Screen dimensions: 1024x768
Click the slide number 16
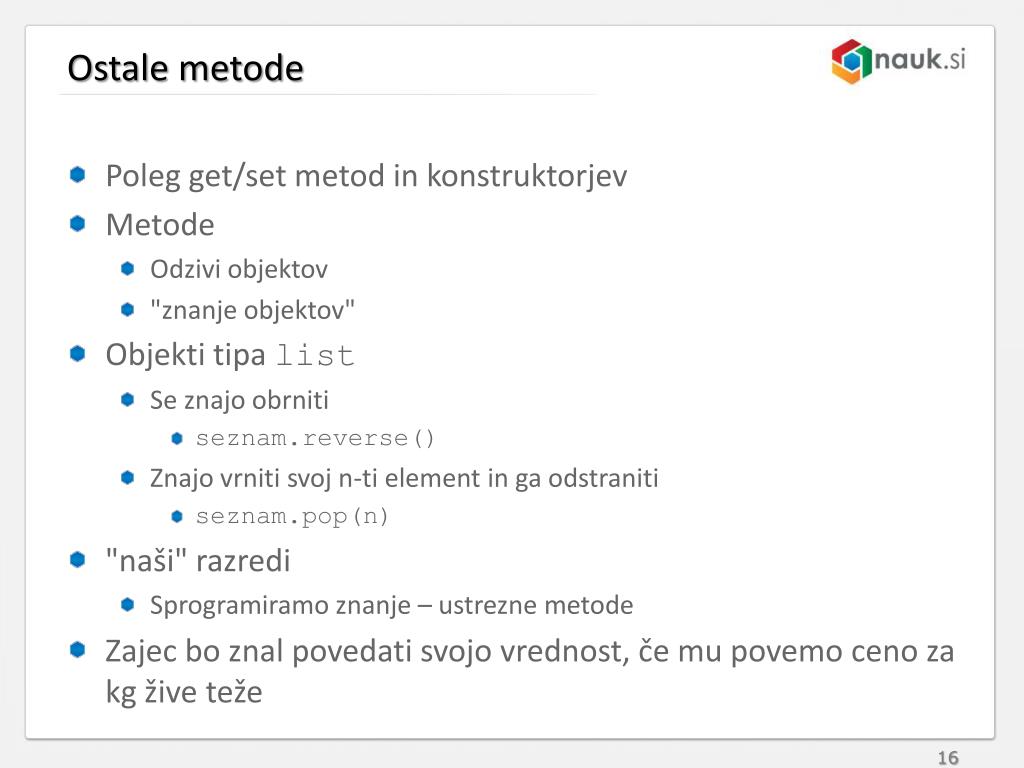[948, 758]
